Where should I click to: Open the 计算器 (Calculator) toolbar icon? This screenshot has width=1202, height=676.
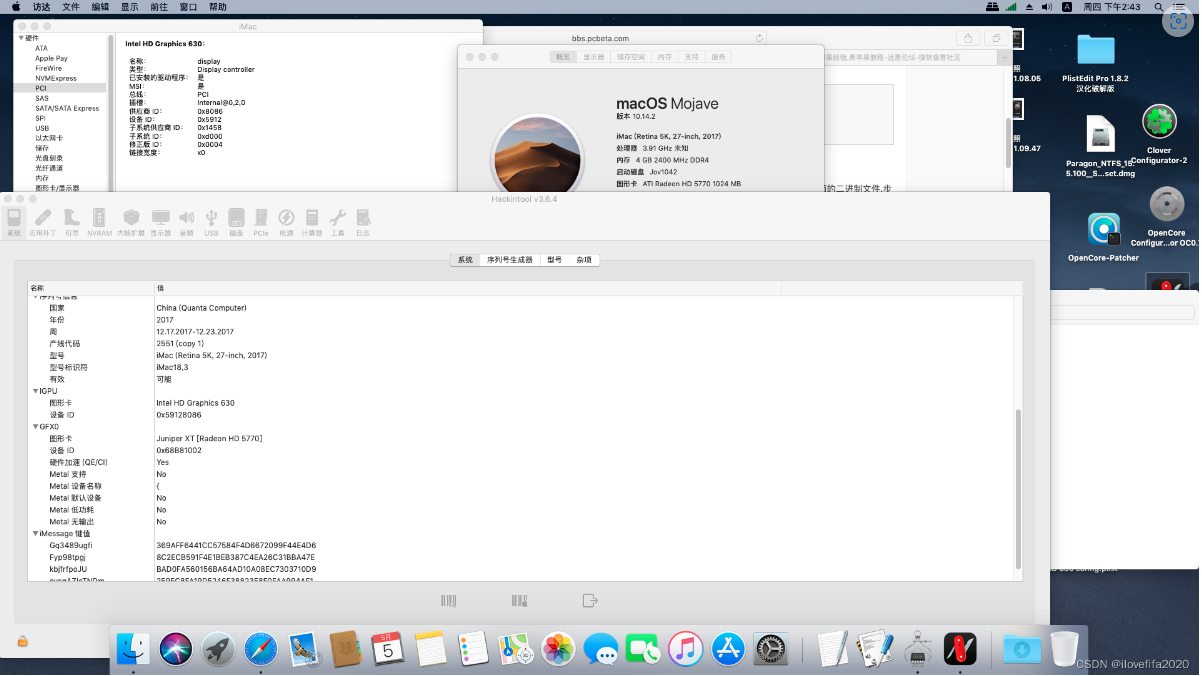click(312, 221)
